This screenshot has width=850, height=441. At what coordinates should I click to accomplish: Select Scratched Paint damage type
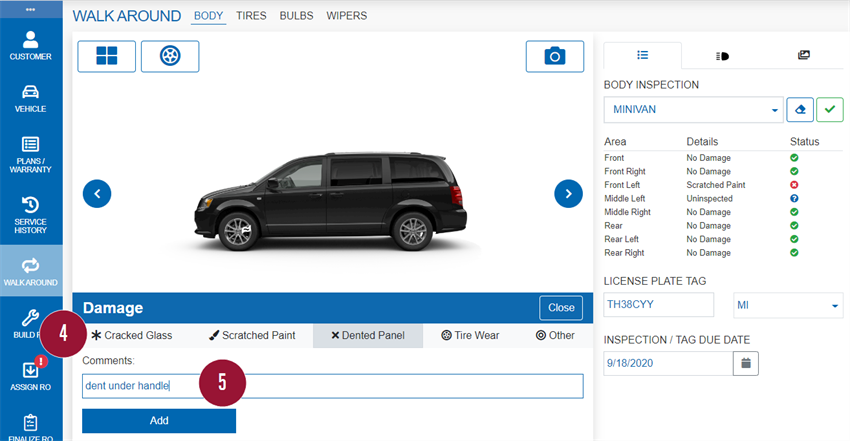(x=252, y=335)
